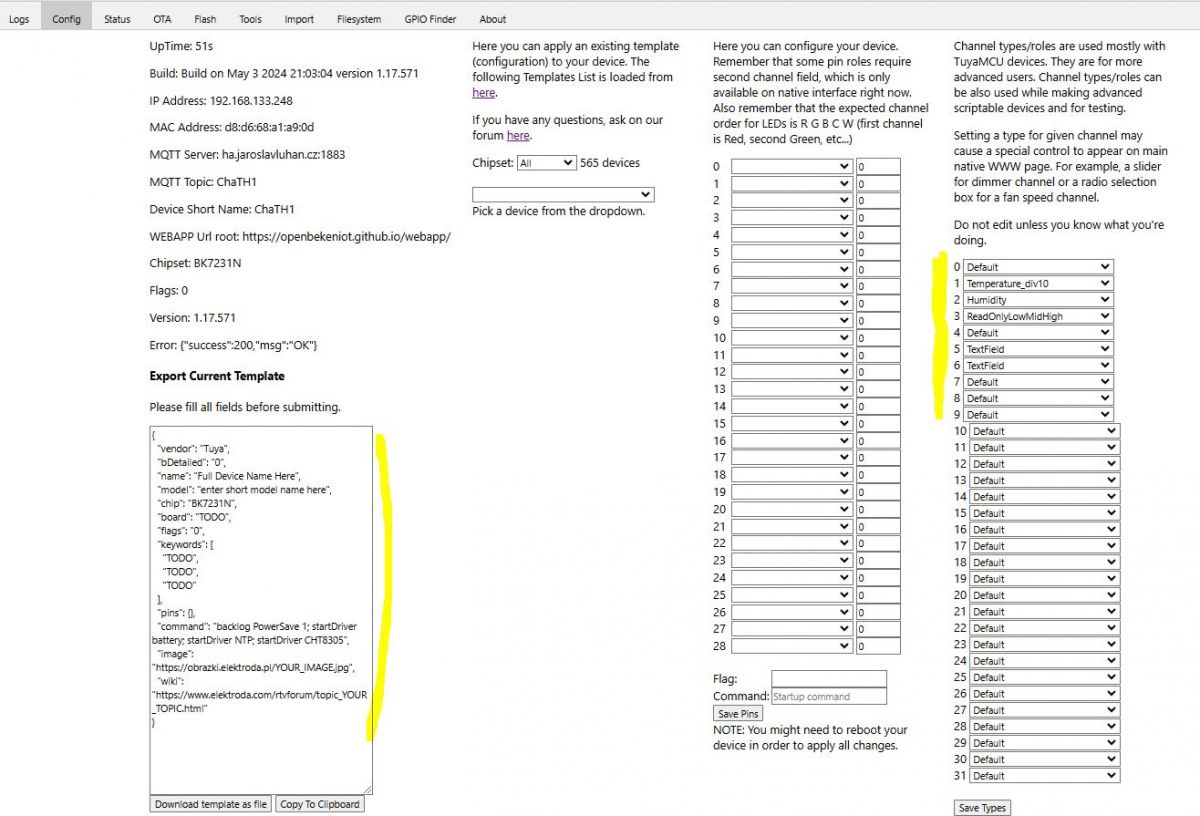
Task: Click the Save Pins button
Action: pyautogui.click(x=738, y=713)
